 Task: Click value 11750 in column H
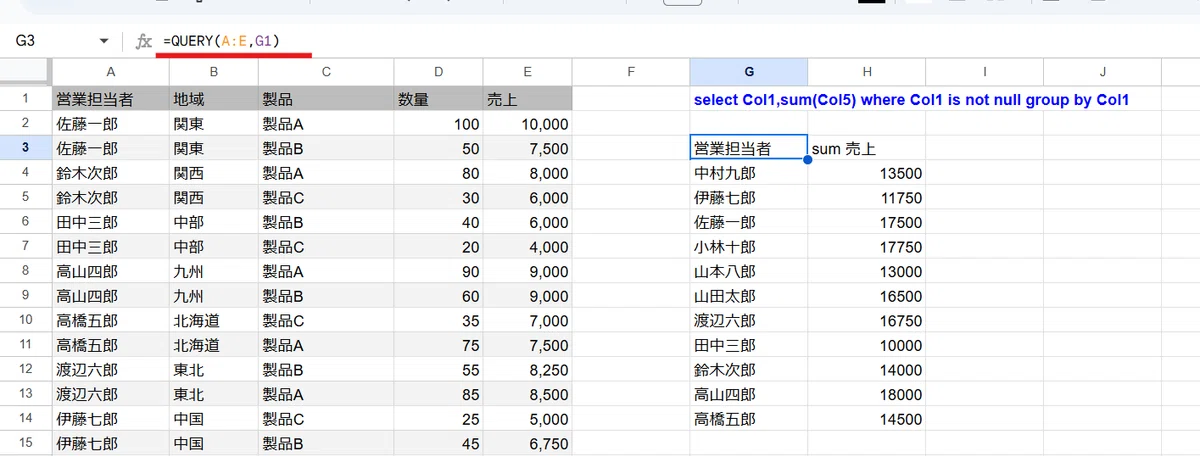pyautogui.click(x=867, y=197)
